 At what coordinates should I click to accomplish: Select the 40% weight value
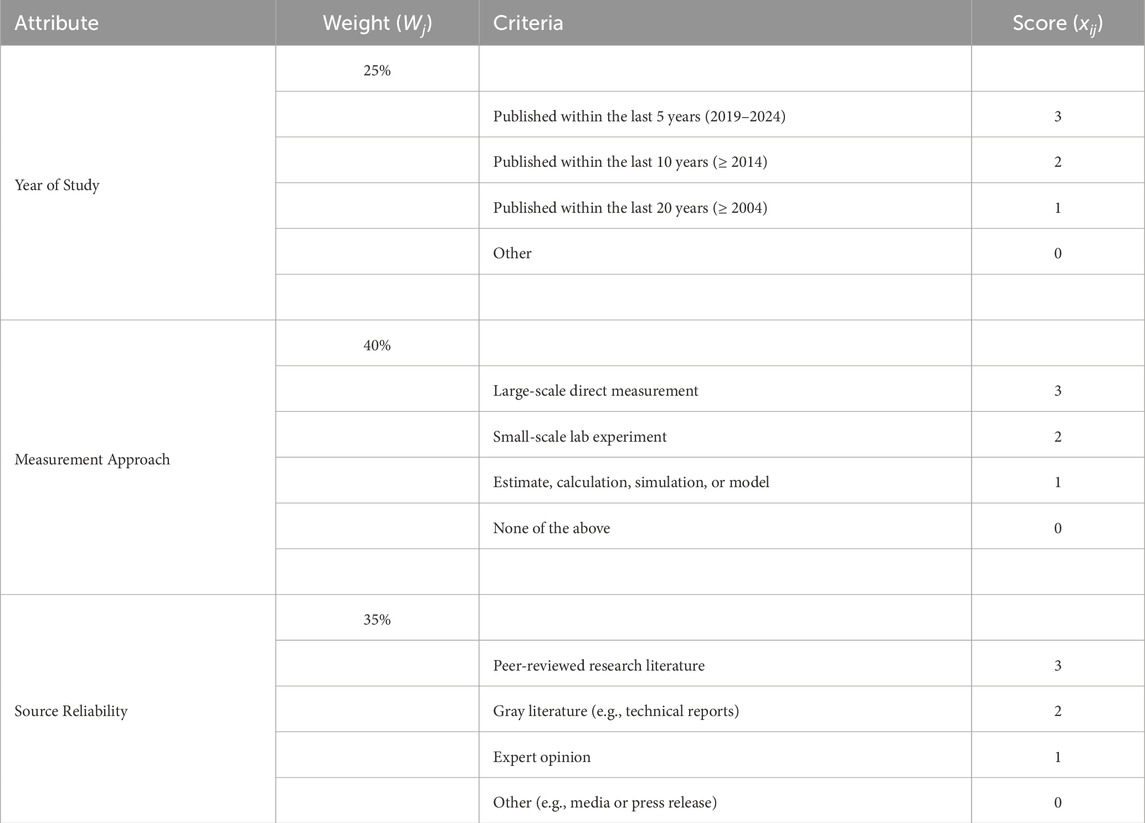click(377, 345)
